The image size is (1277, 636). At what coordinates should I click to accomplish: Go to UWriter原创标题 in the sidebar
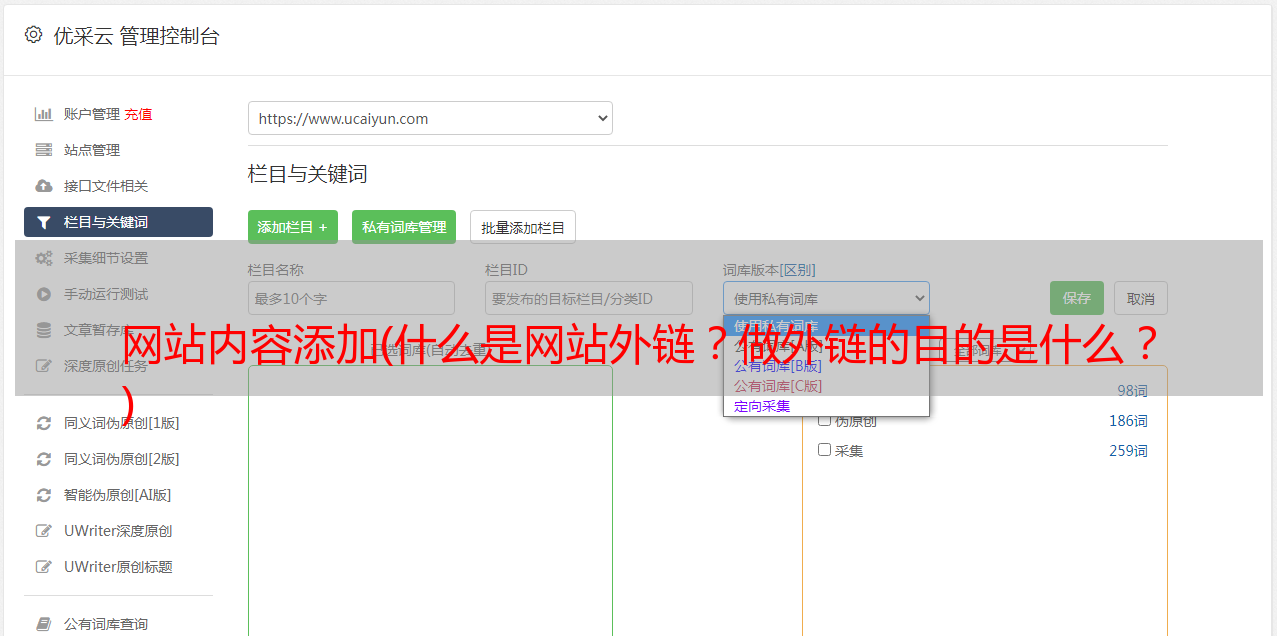point(118,567)
